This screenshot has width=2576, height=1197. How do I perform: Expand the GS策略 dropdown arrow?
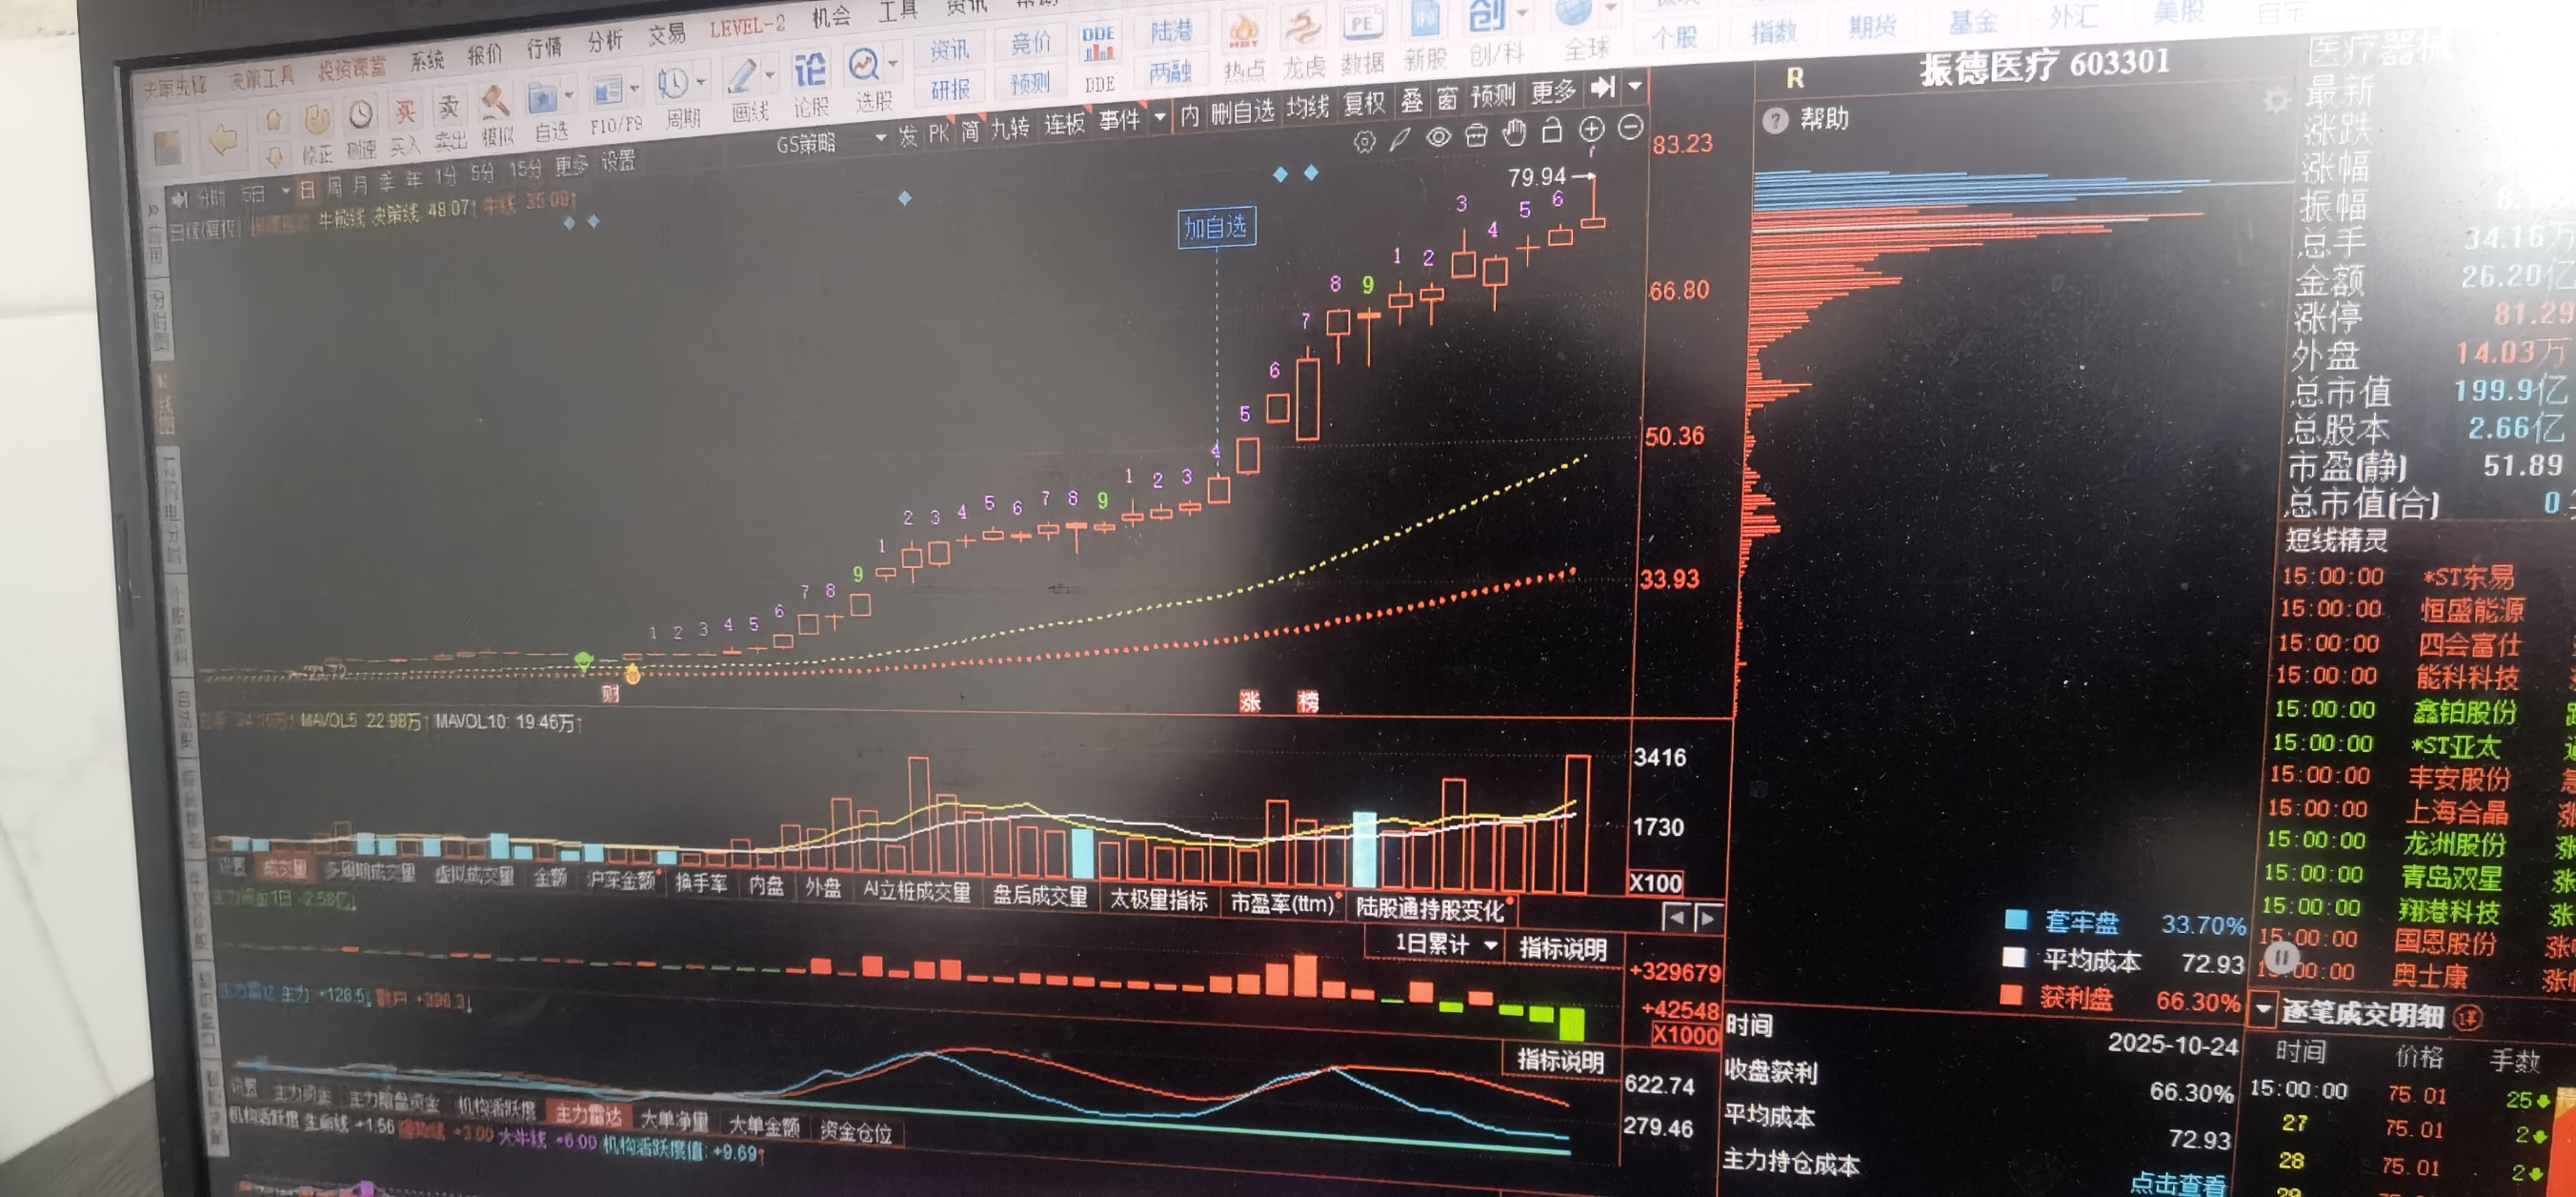coord(880,138)
